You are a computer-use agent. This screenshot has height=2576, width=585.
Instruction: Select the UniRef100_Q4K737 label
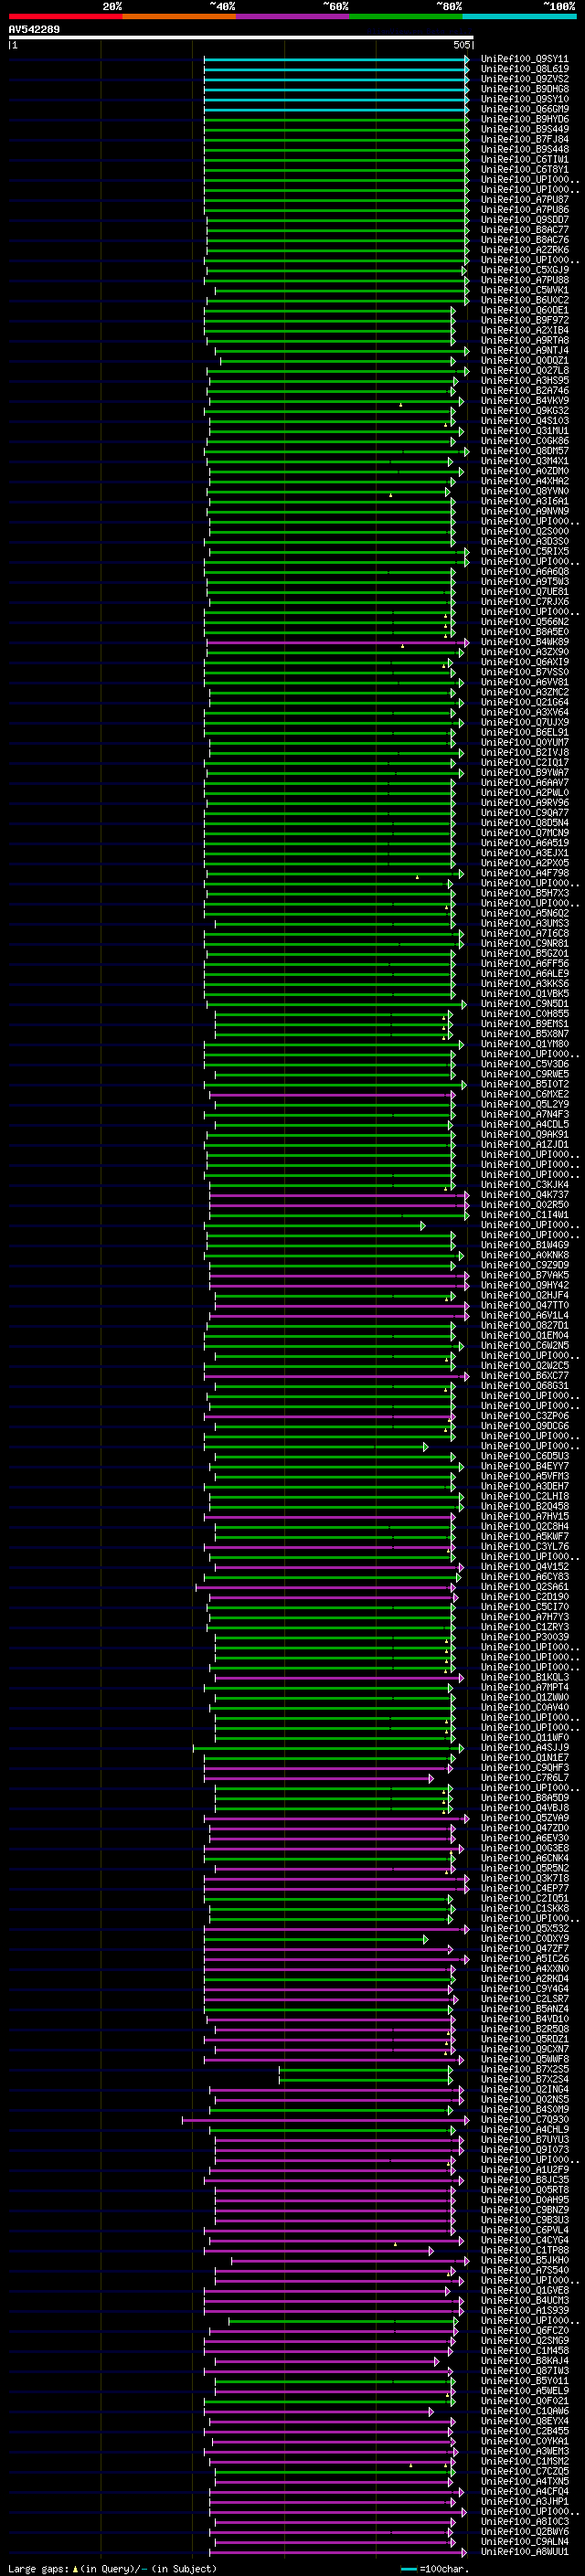(x=524, y=1195)
